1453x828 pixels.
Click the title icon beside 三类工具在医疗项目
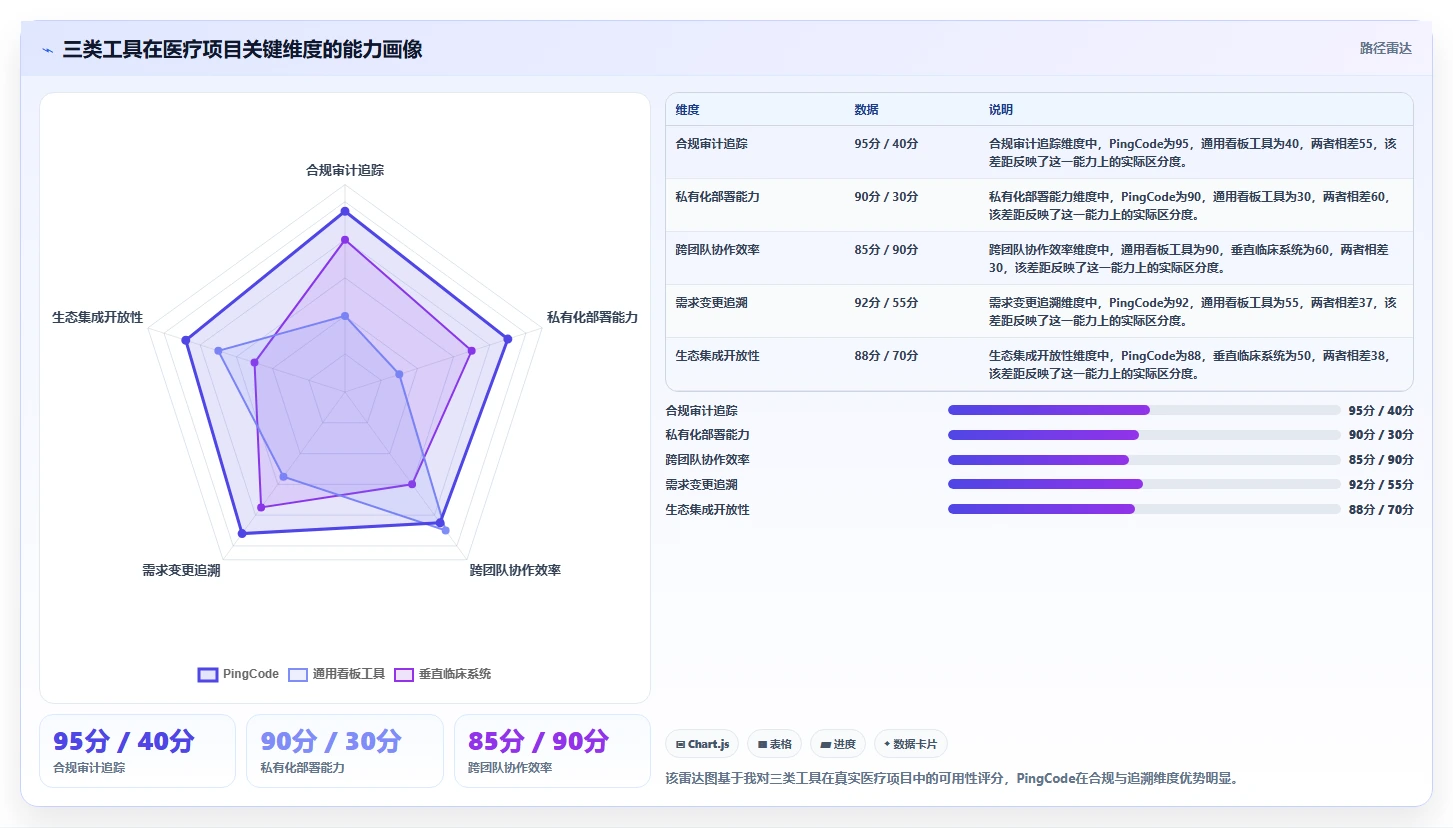[x=47, y=50]
